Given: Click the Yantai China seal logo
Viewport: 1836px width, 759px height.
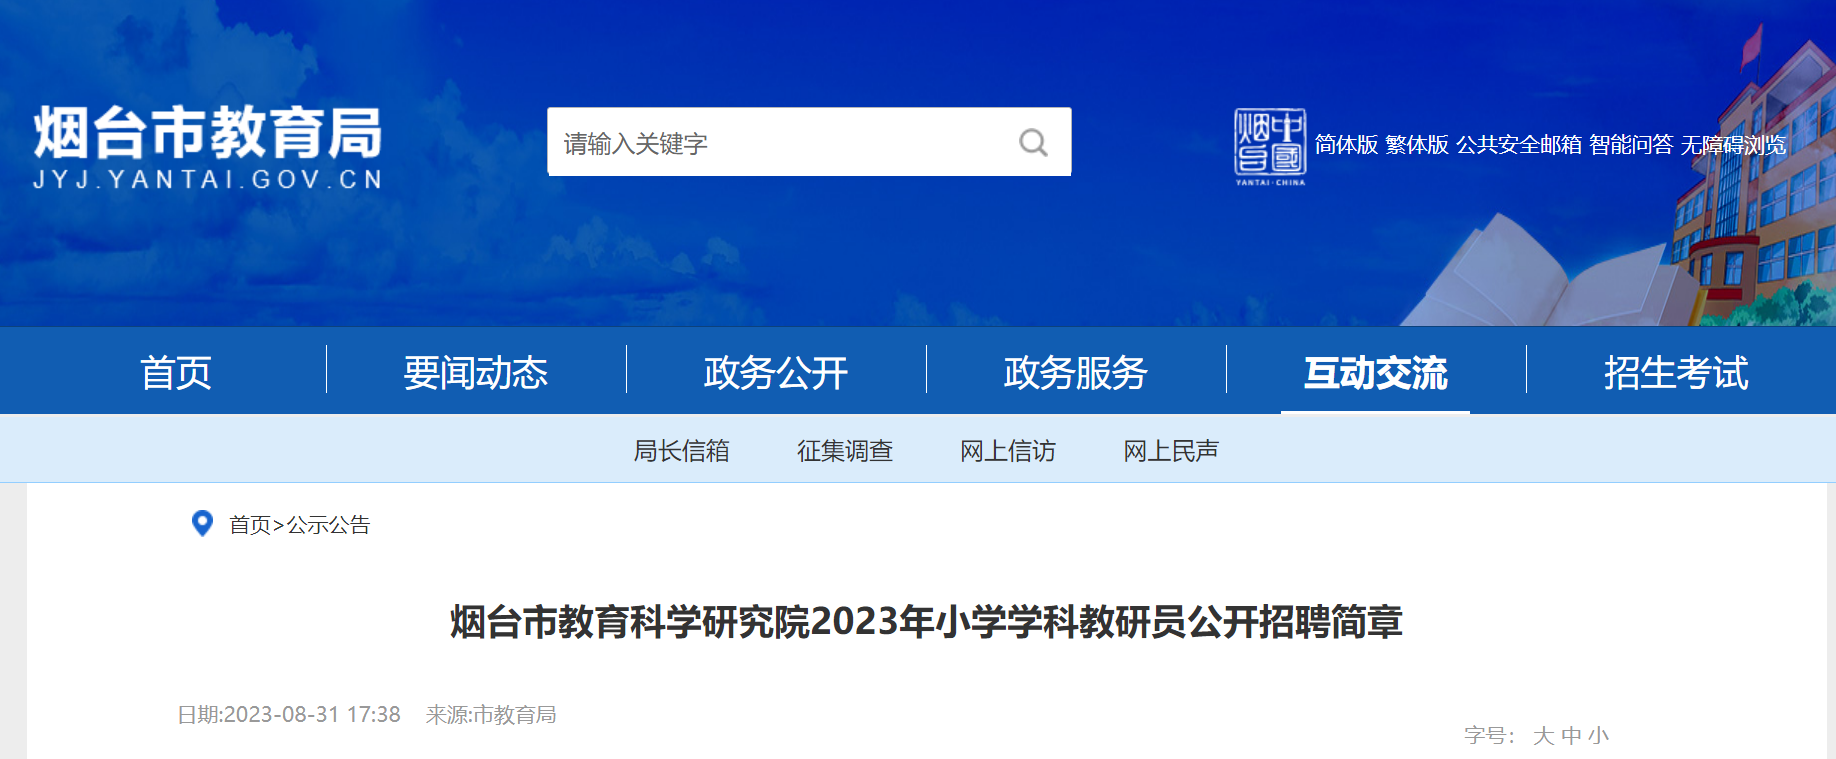Looking at the screenshot, I should pyautogui.click(x=1270, y=147).
